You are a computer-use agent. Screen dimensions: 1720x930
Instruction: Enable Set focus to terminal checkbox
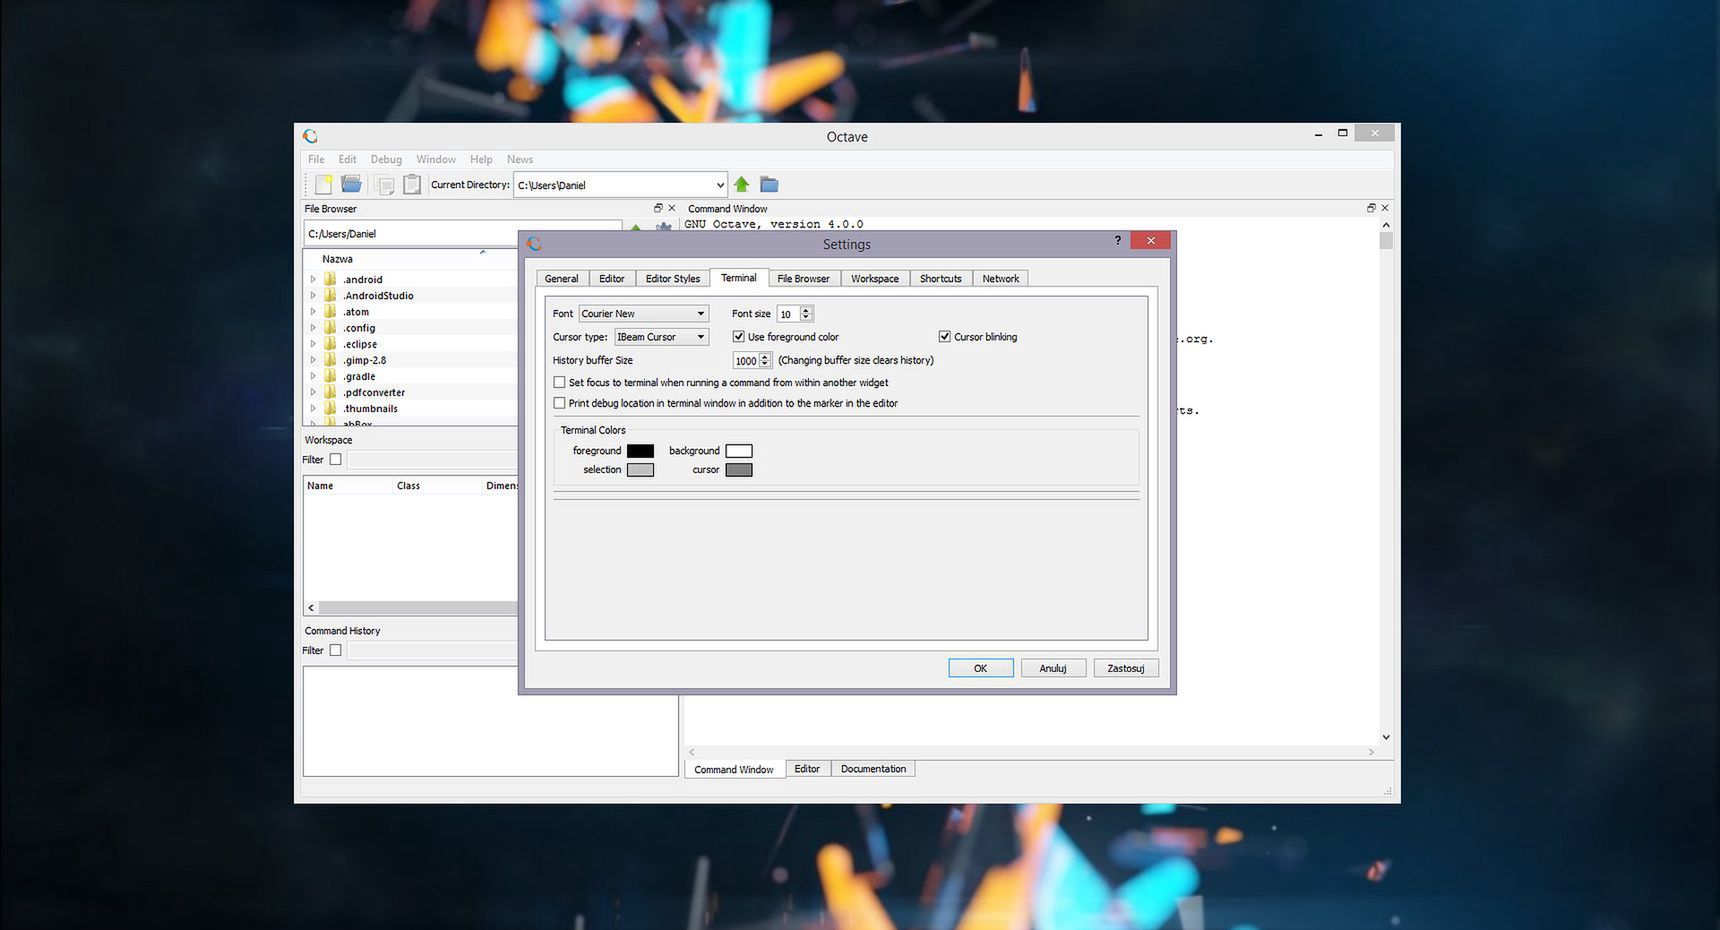pos(559,382)
